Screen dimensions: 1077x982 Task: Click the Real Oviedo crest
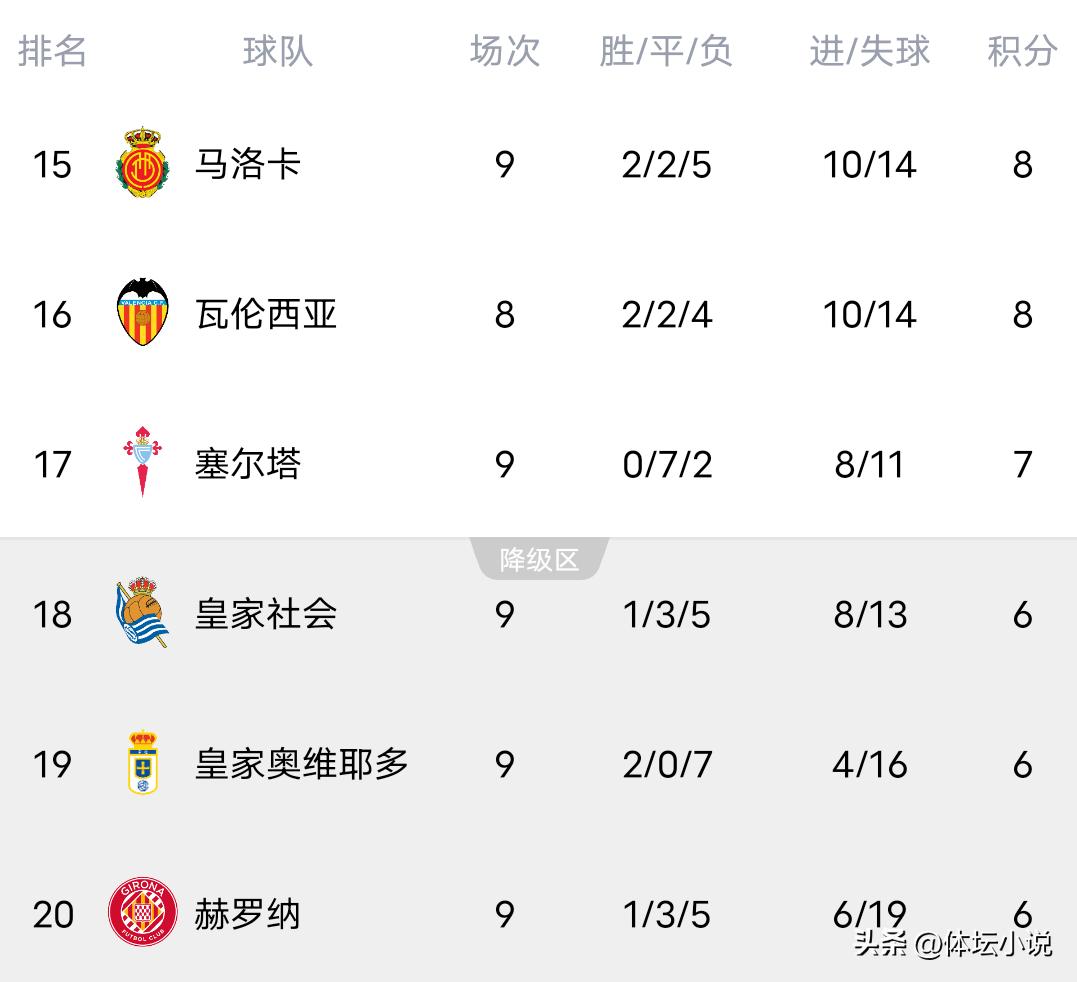142,763
